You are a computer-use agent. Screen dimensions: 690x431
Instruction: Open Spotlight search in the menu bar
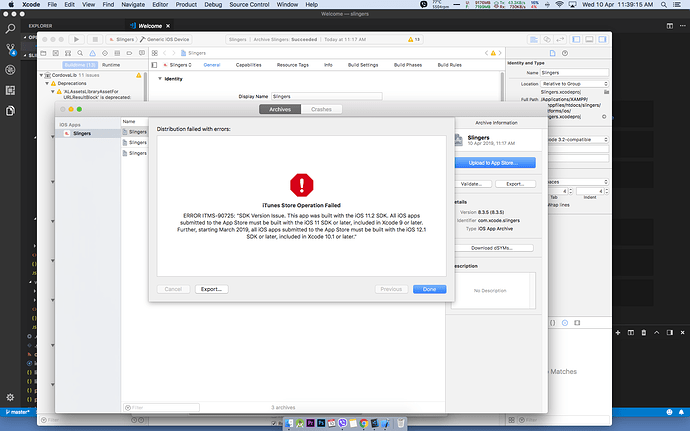[663, 4]
